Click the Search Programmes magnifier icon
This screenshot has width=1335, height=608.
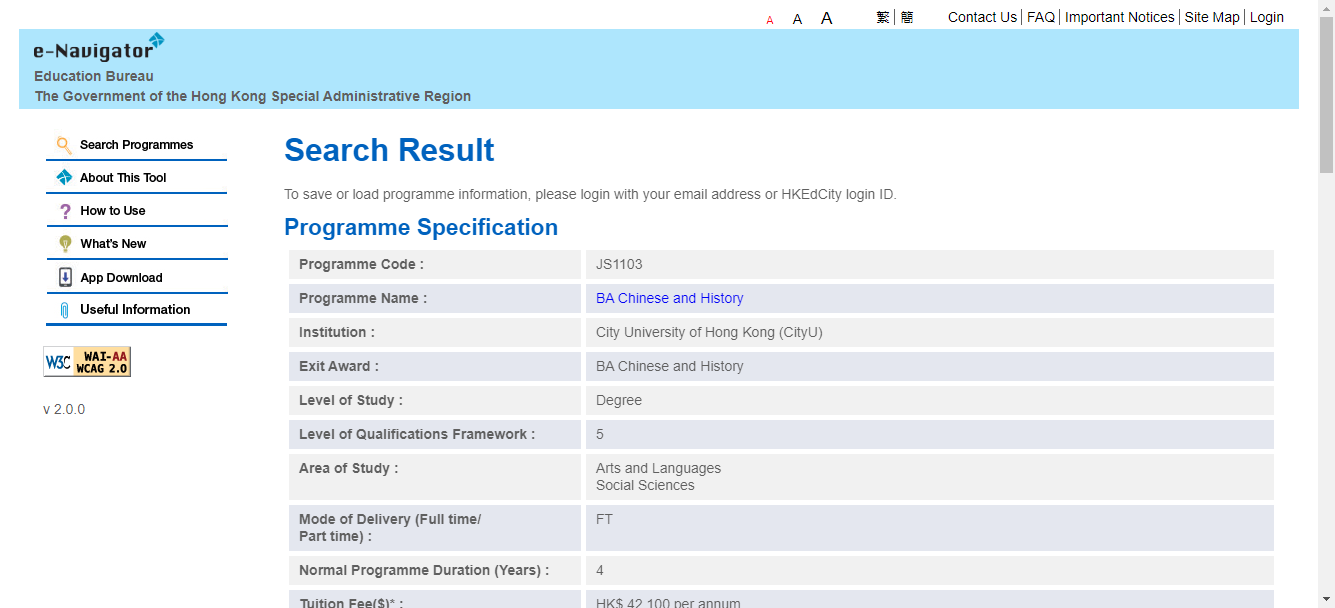[x=64, y=144]
